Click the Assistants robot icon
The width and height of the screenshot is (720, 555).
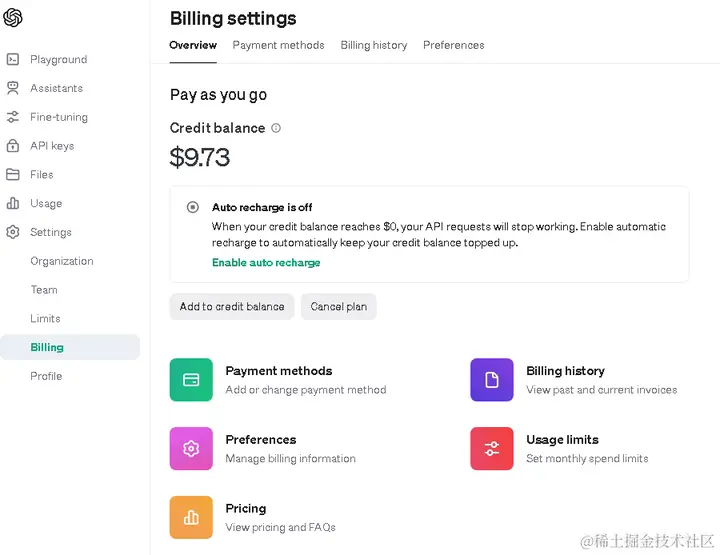(x=13, y=88)
